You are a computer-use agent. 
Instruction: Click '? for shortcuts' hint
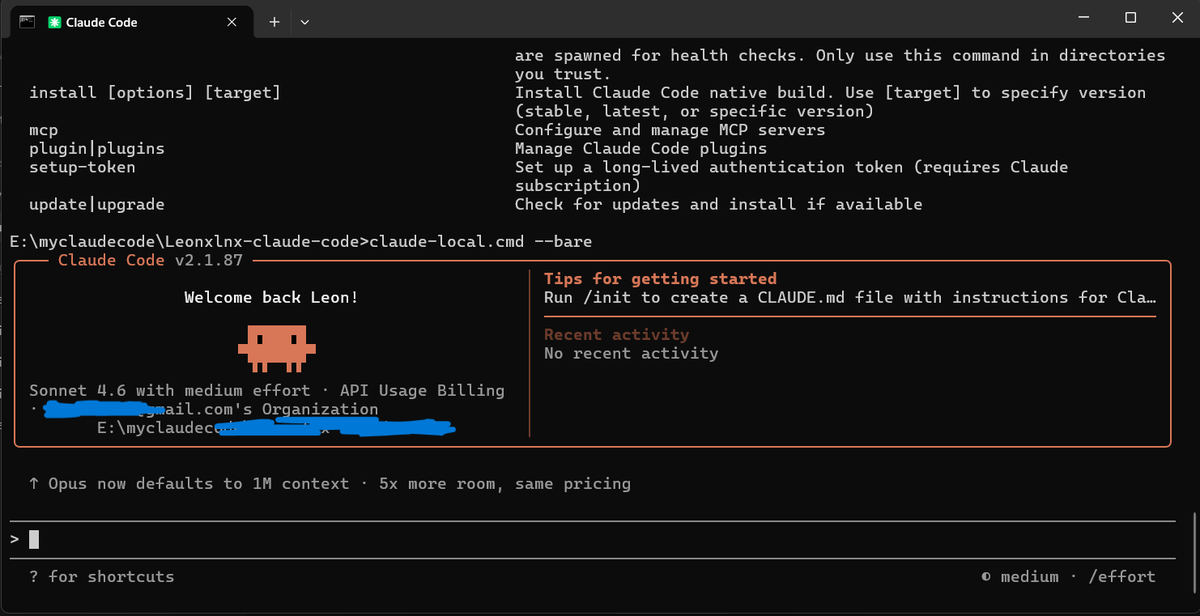(101, 577)
